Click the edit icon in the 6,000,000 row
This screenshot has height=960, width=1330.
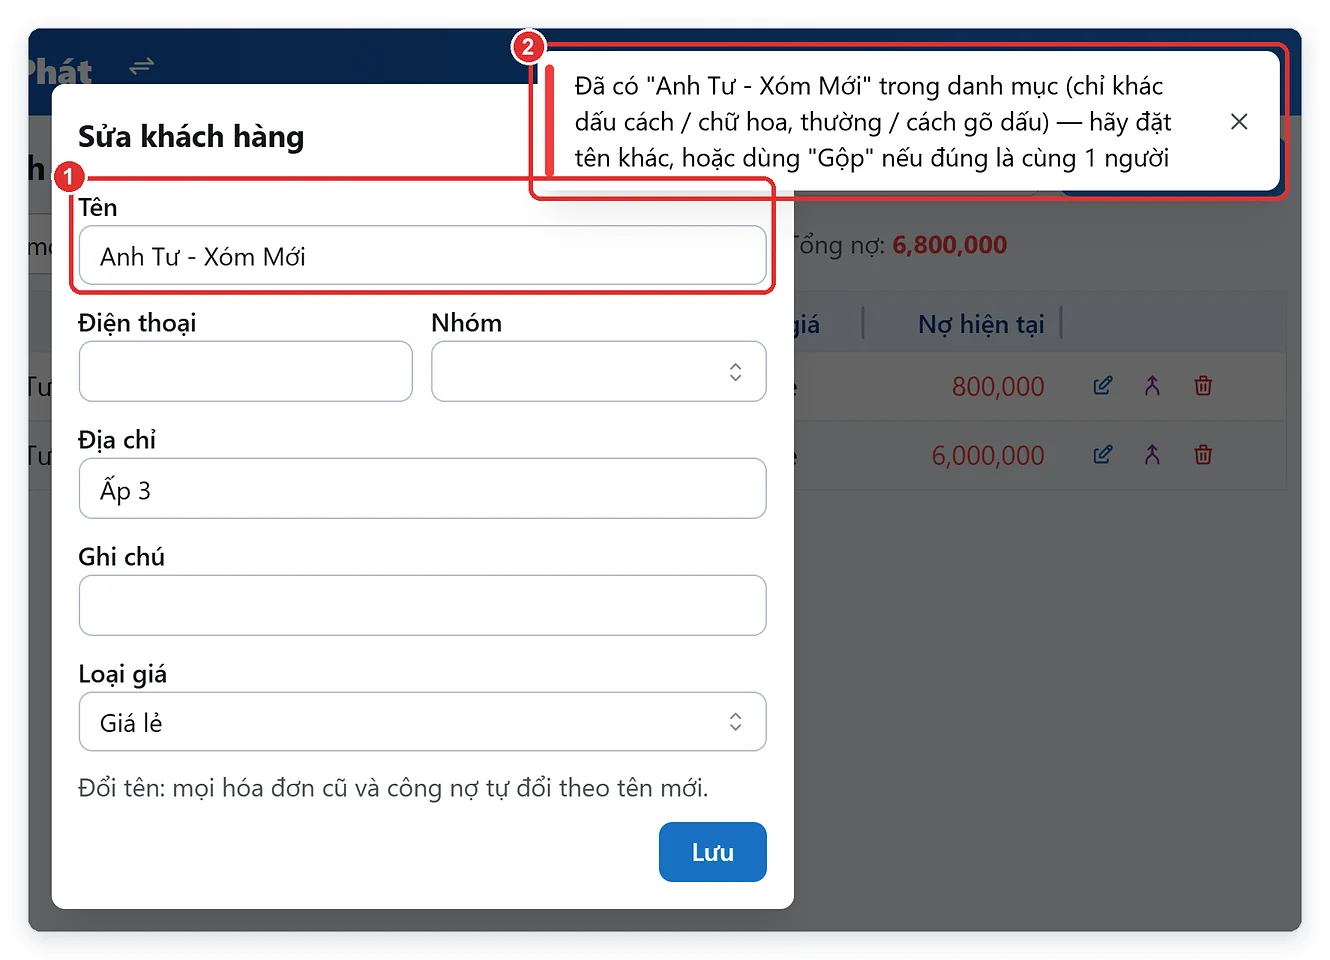pos(1102,455)
